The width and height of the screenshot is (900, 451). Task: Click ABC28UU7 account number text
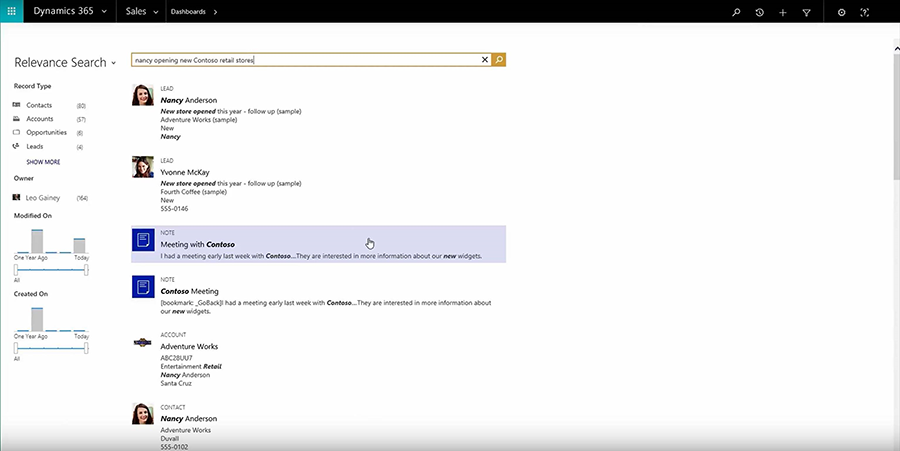coord(176,358)
